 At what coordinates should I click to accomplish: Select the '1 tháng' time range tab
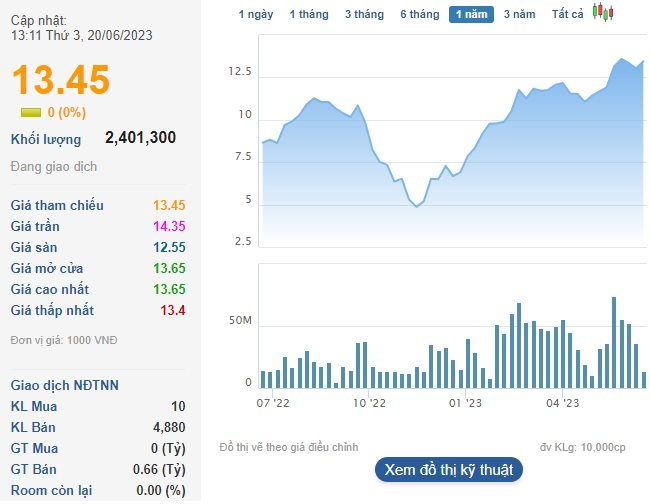point(309,15)
